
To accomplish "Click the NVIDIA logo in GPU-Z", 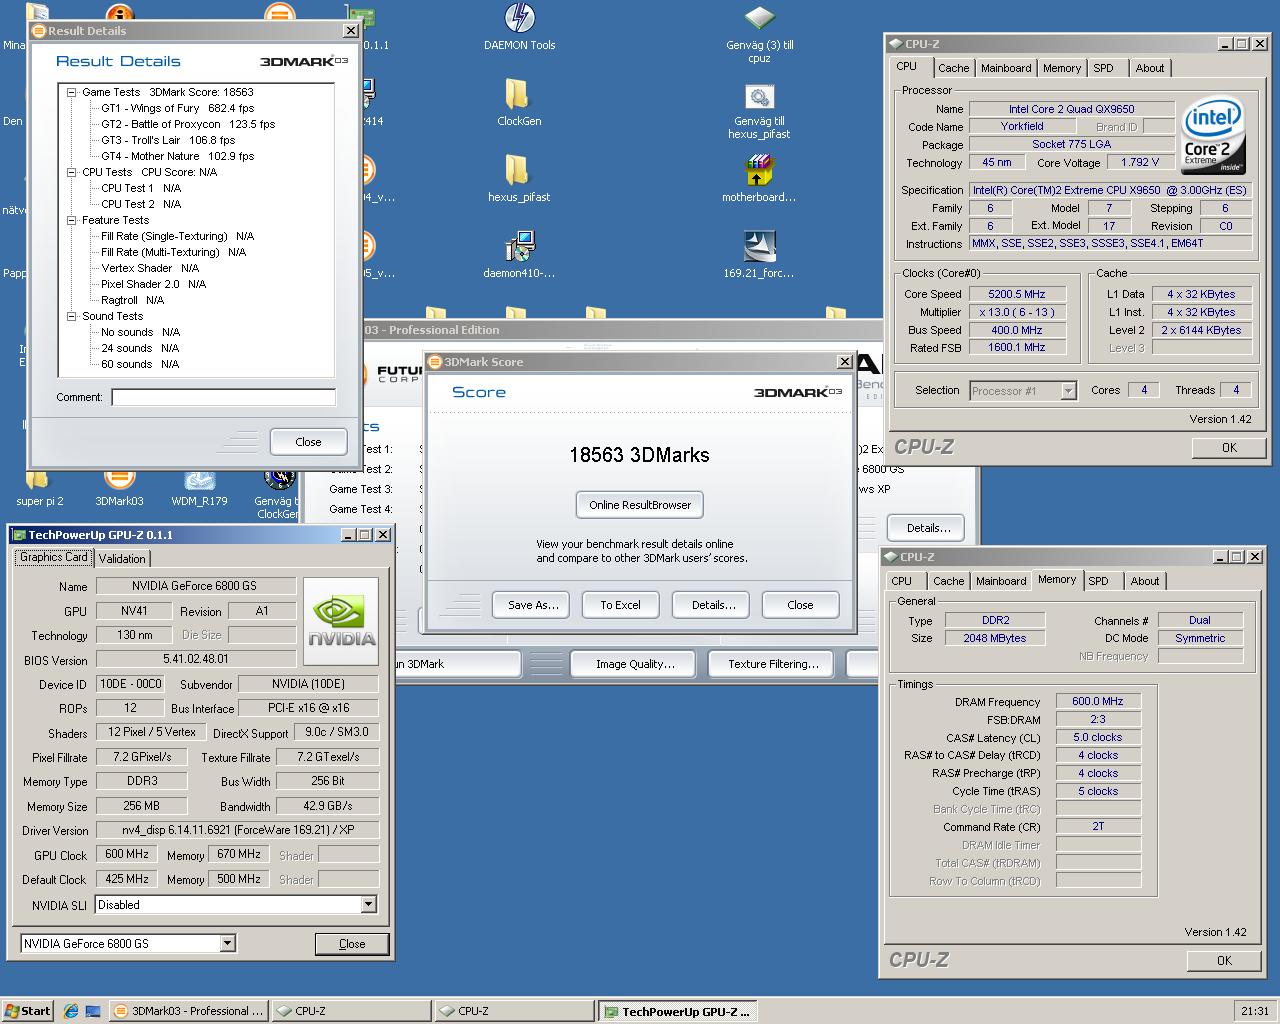I will [341, 622].
